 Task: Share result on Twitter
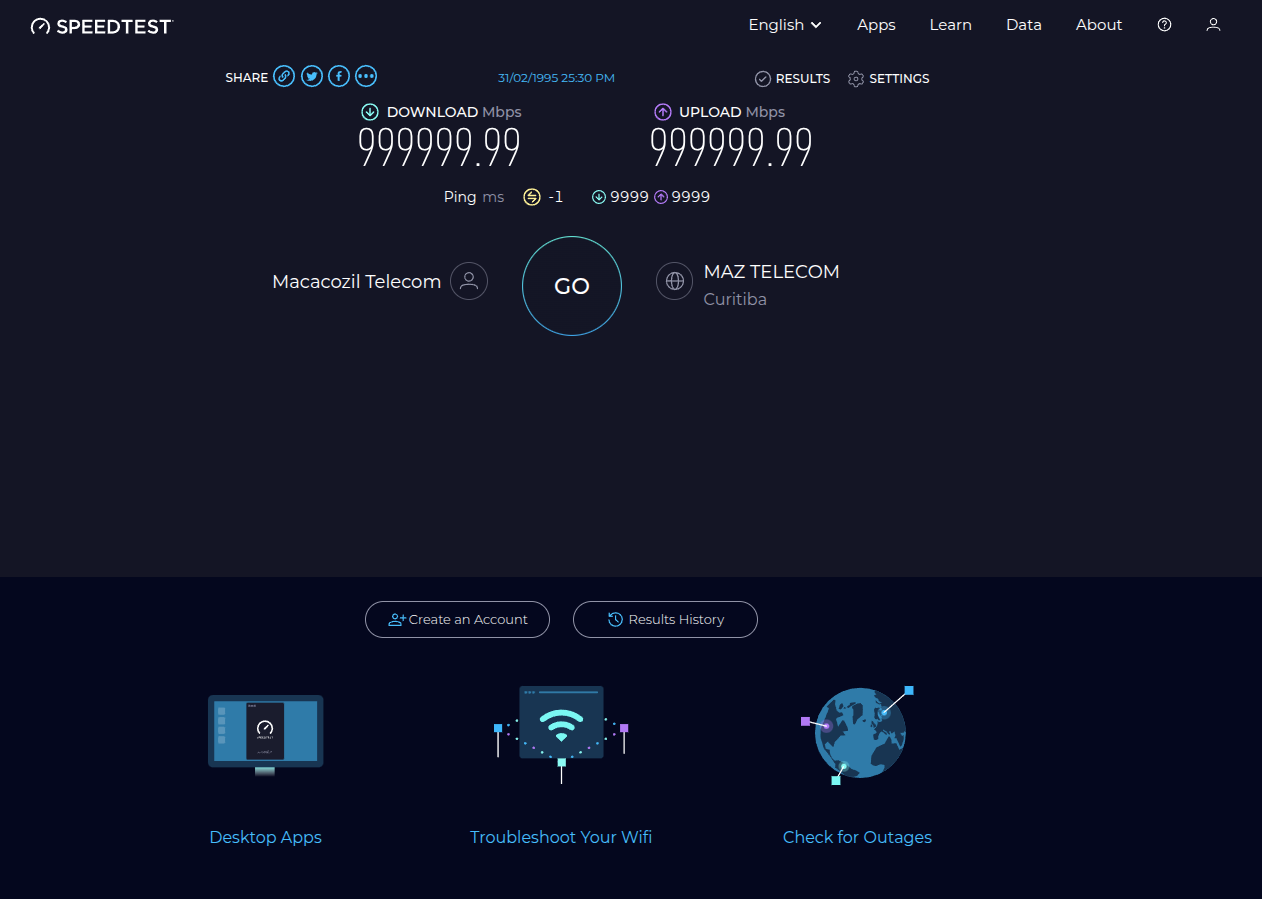(312, 76)
